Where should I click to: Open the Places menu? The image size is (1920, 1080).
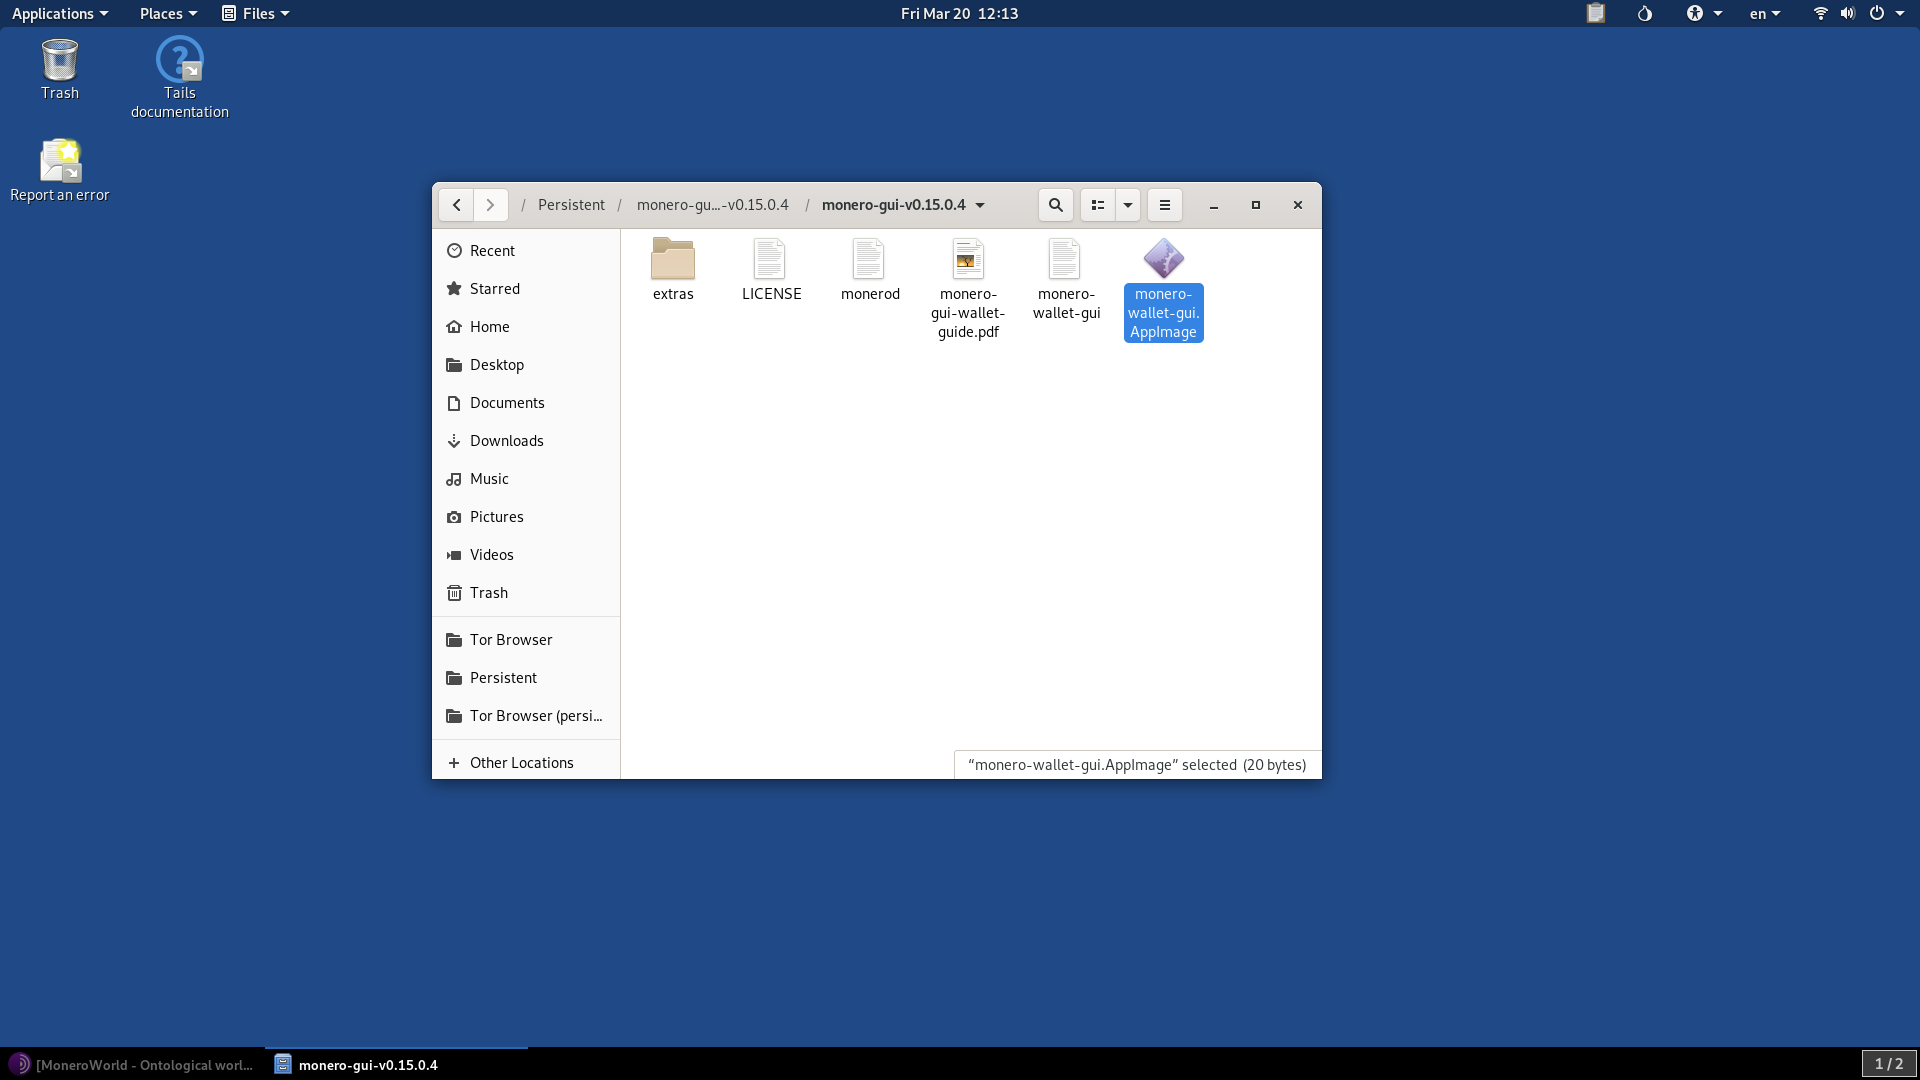[x=162, y=13]
